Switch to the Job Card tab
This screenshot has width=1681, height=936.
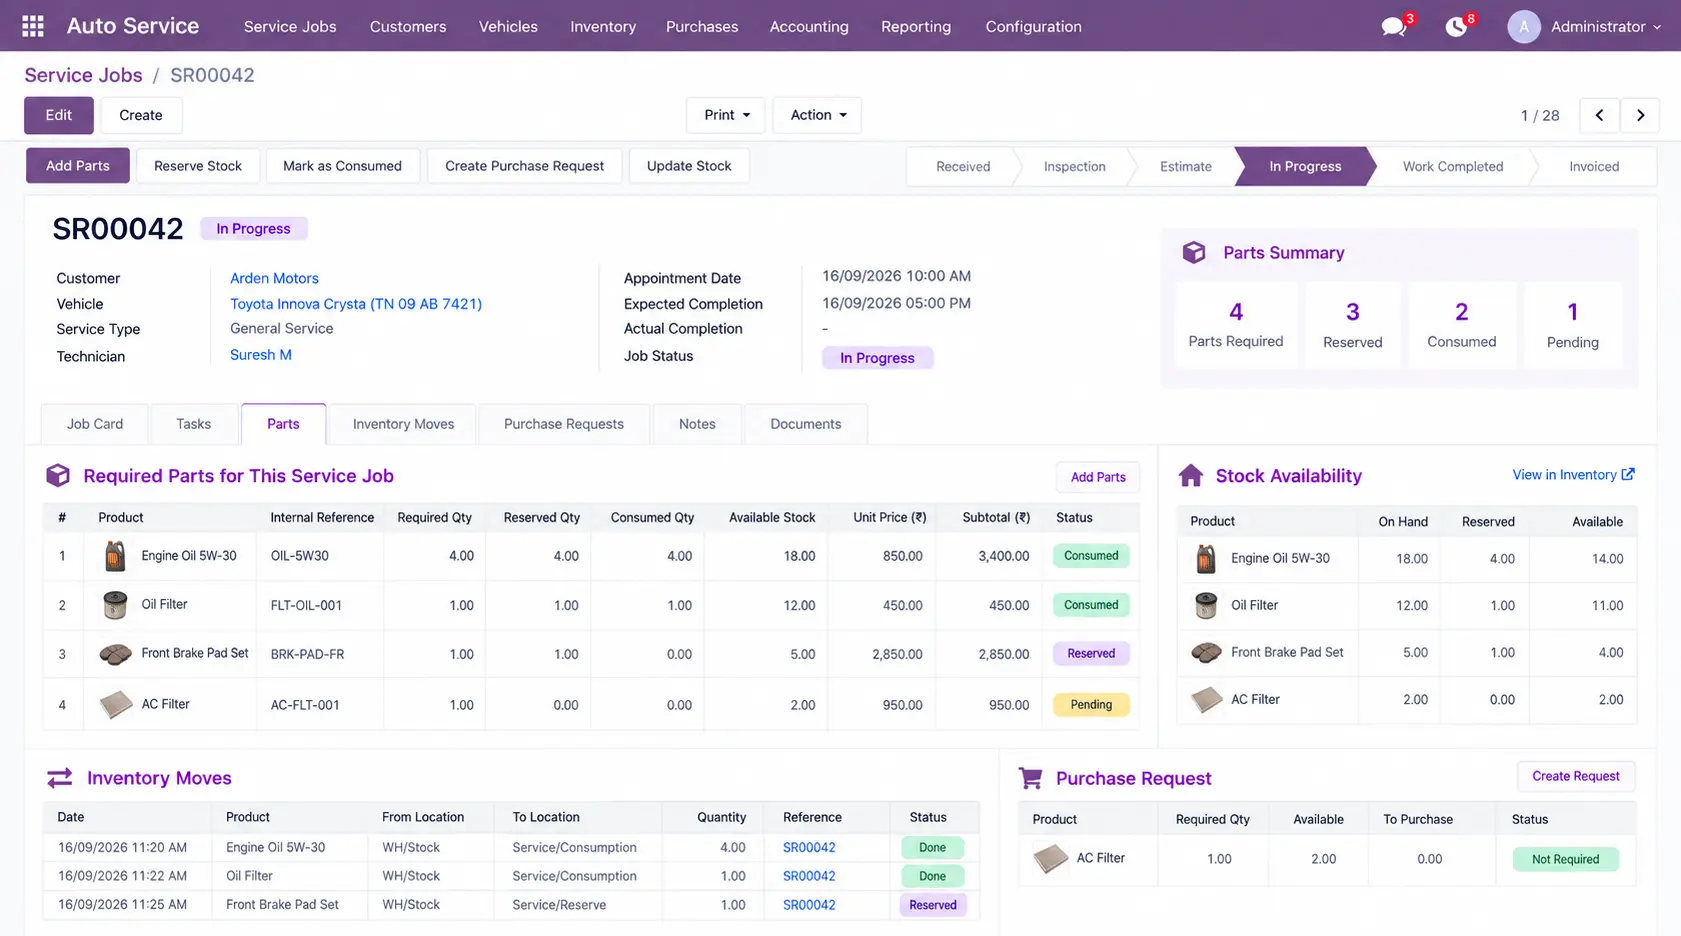click(x=95, y=424)
